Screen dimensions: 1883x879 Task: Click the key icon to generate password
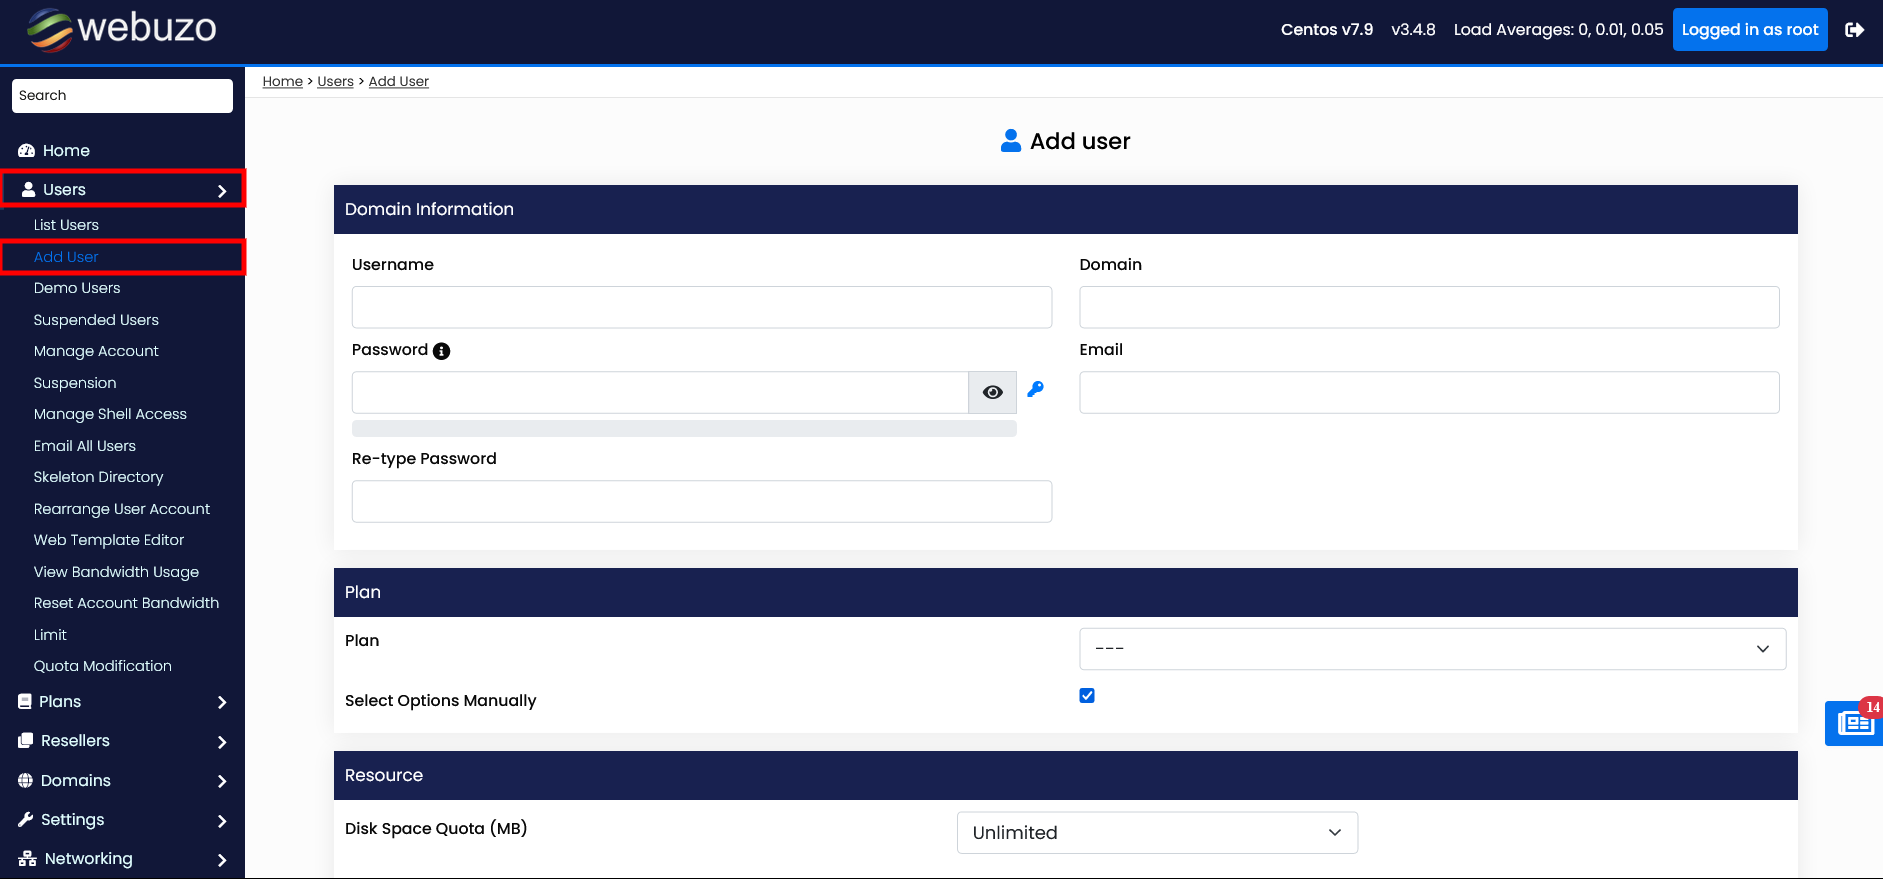[x=1036, y=390]
